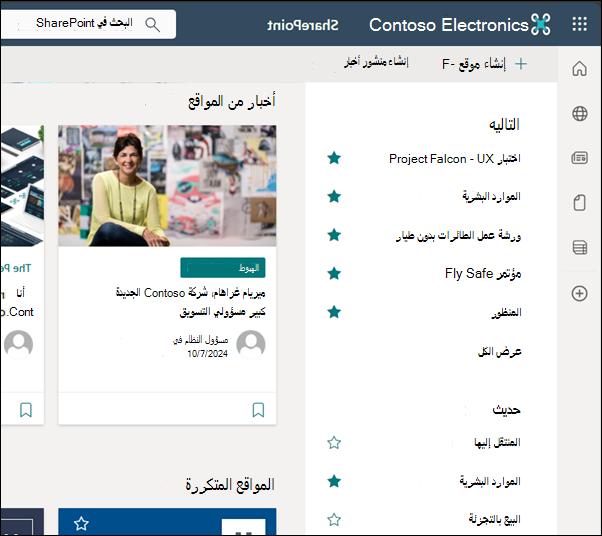Viewport: 602px width, 536px height.
Task: Click the plus icon beside إنشاء موقع
Action: point(521,64)
